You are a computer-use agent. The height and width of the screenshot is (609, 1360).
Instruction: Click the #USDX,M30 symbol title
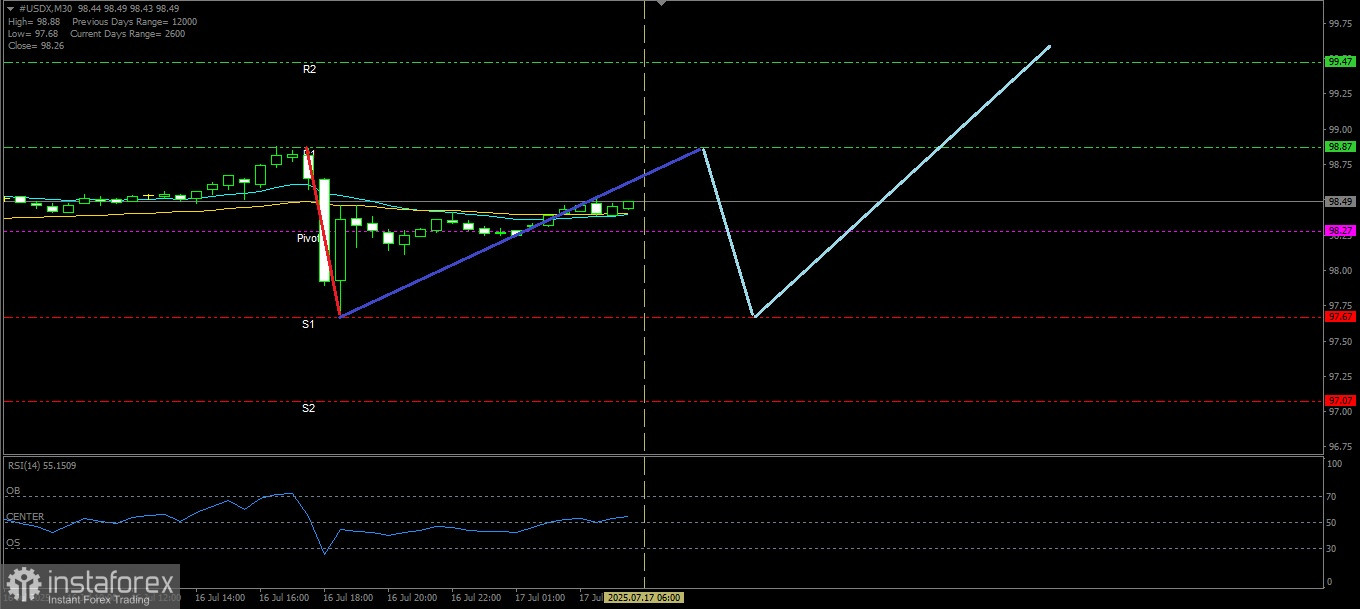[x=46, y=9]
